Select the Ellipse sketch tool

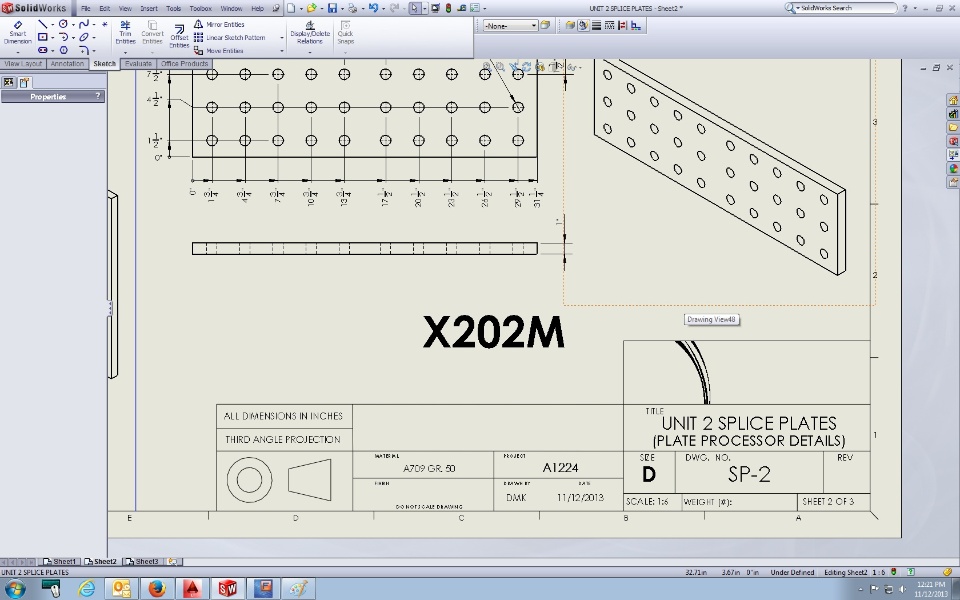pos(84,37)
